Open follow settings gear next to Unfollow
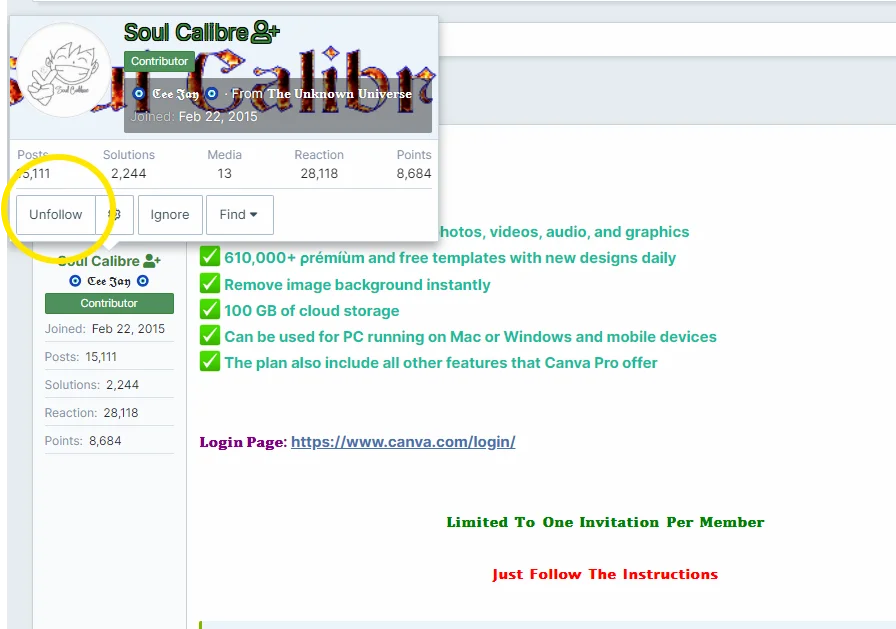Image resolution: width=896 pixels, height=629 pixels. [x=115, y=215]
